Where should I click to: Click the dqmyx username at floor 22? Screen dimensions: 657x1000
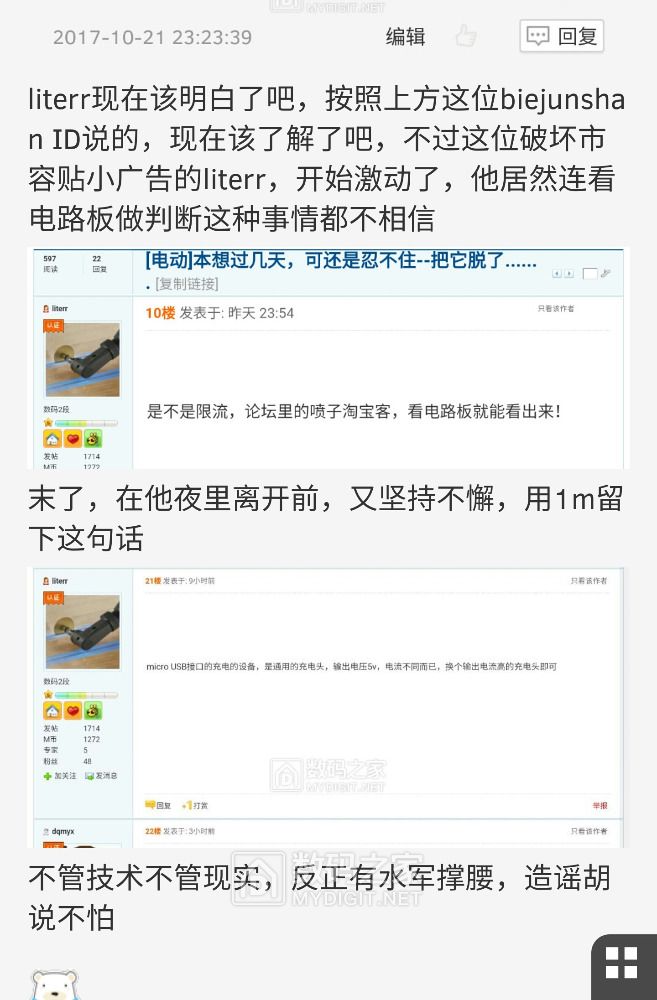(63, 832)
